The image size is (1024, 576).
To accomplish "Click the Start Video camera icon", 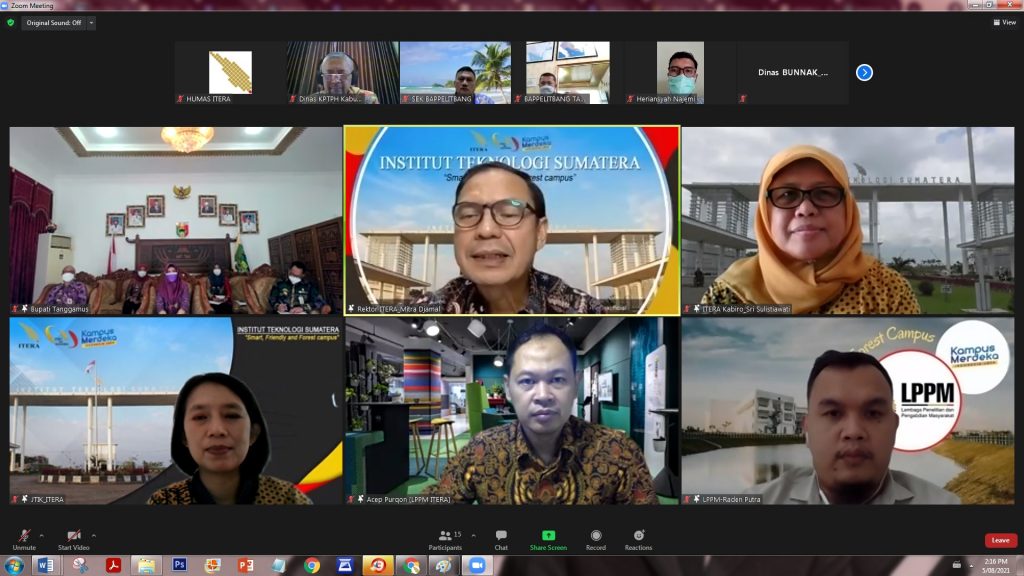I will click(x=74, y=536).
